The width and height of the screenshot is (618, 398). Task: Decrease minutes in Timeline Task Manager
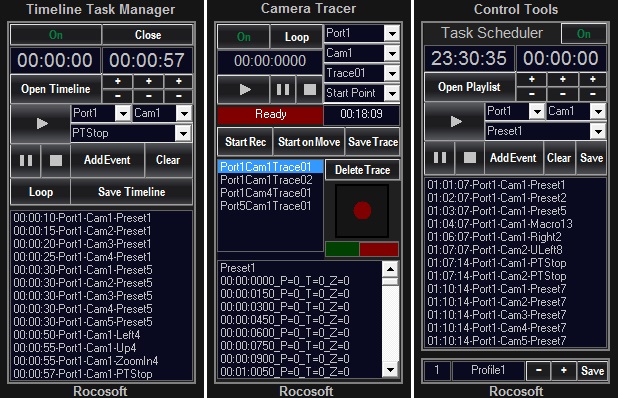tap(149, 96)
